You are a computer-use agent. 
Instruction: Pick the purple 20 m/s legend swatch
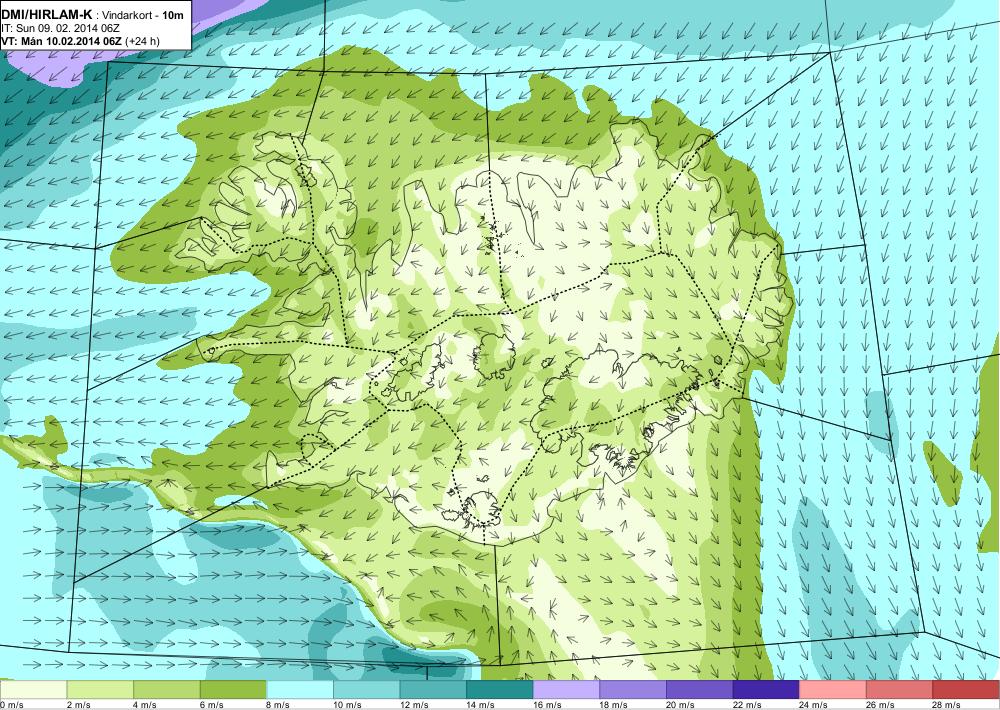point(700,690)
